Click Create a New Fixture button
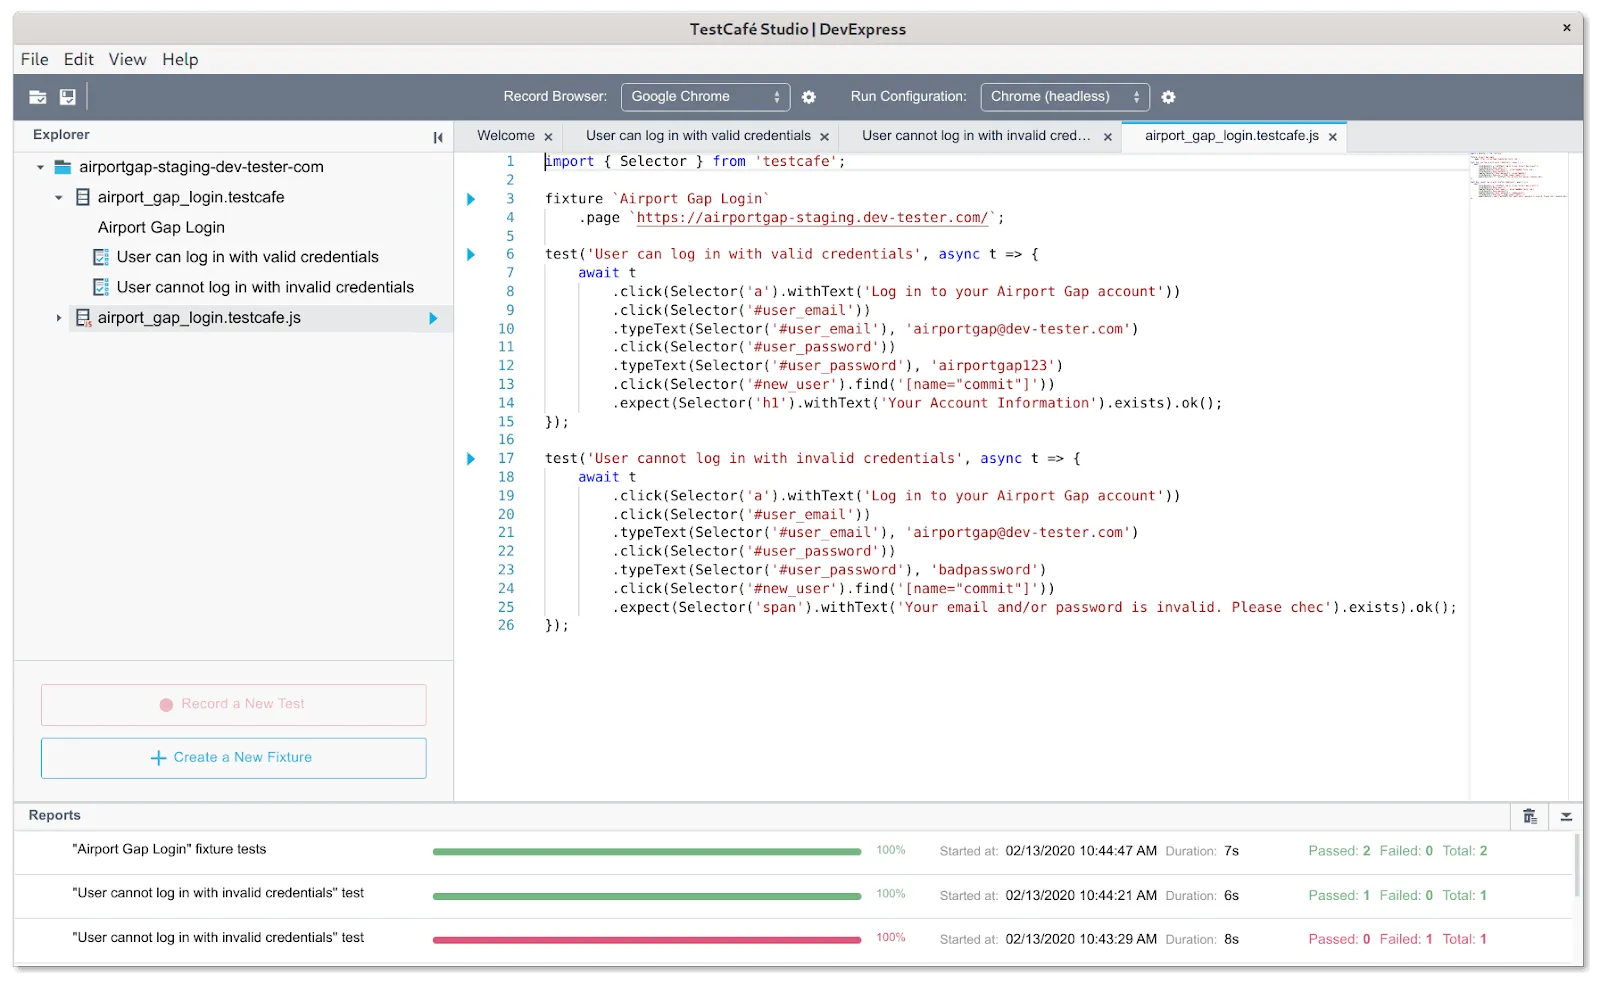This screenshot has height=983, width=1600. (x=233, y=758)
